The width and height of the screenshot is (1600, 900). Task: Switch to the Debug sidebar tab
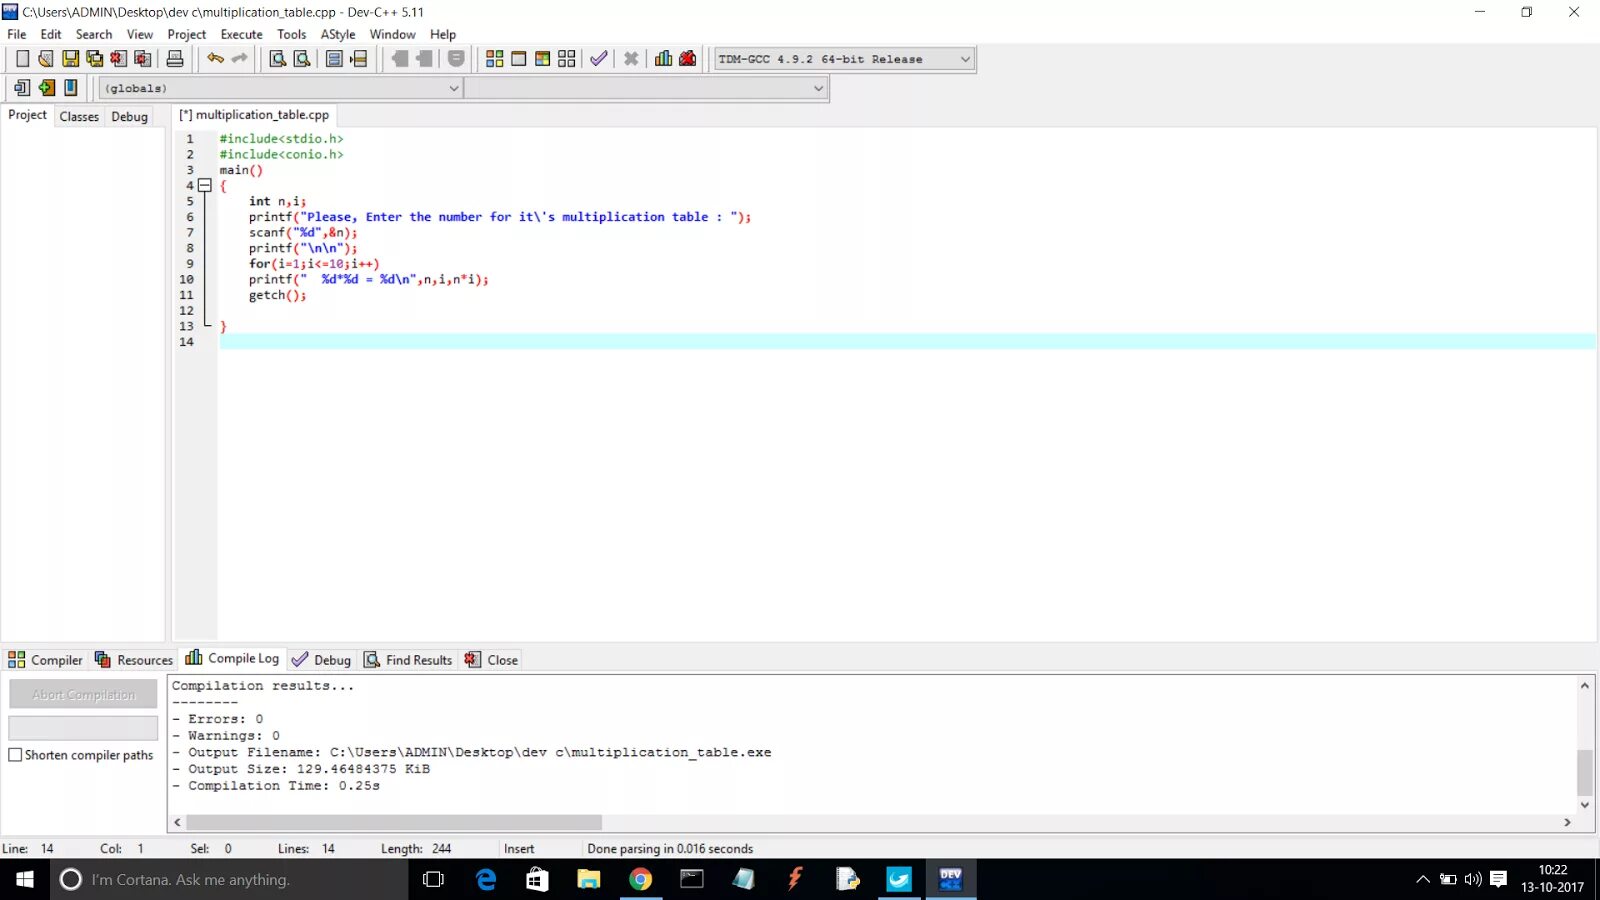click(x=129, y=116)
